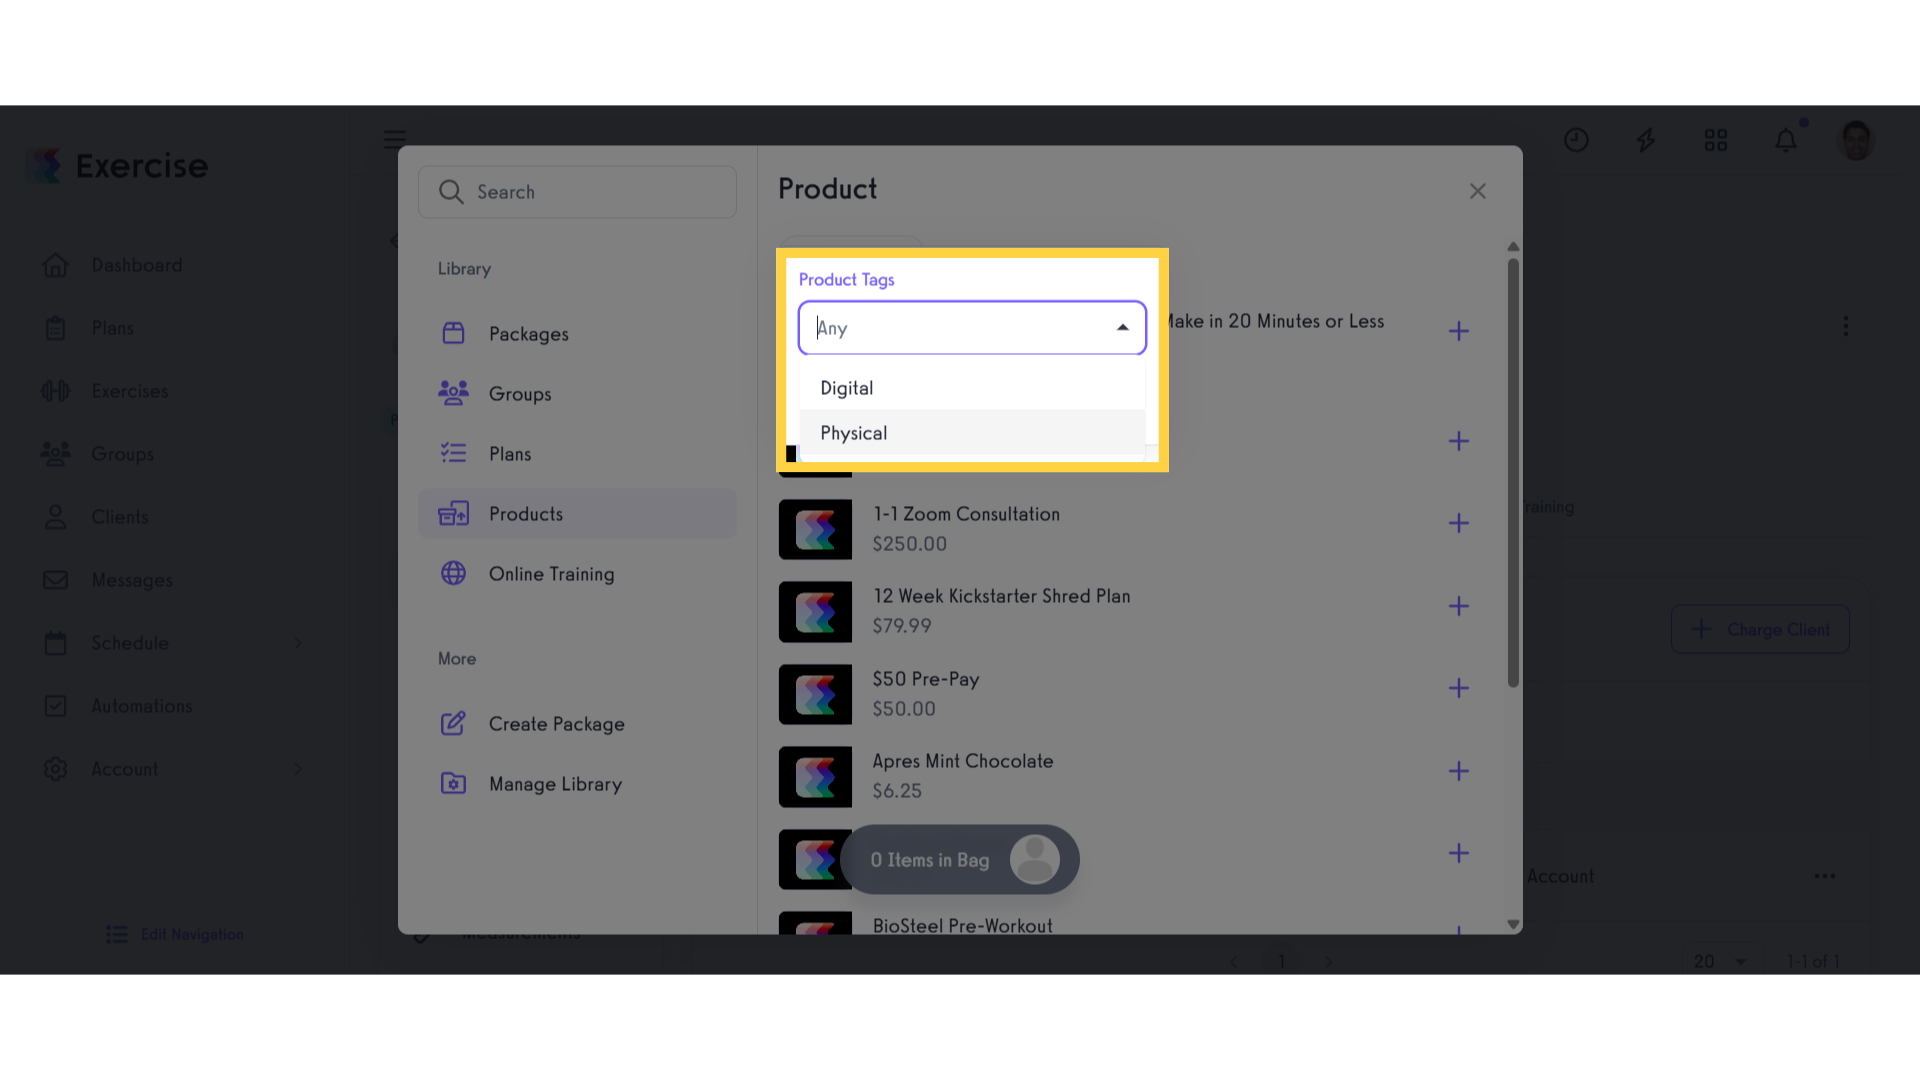Open Groups in the Library list
Screen dimensions: 1920x1080
click(x=577, y=394)
